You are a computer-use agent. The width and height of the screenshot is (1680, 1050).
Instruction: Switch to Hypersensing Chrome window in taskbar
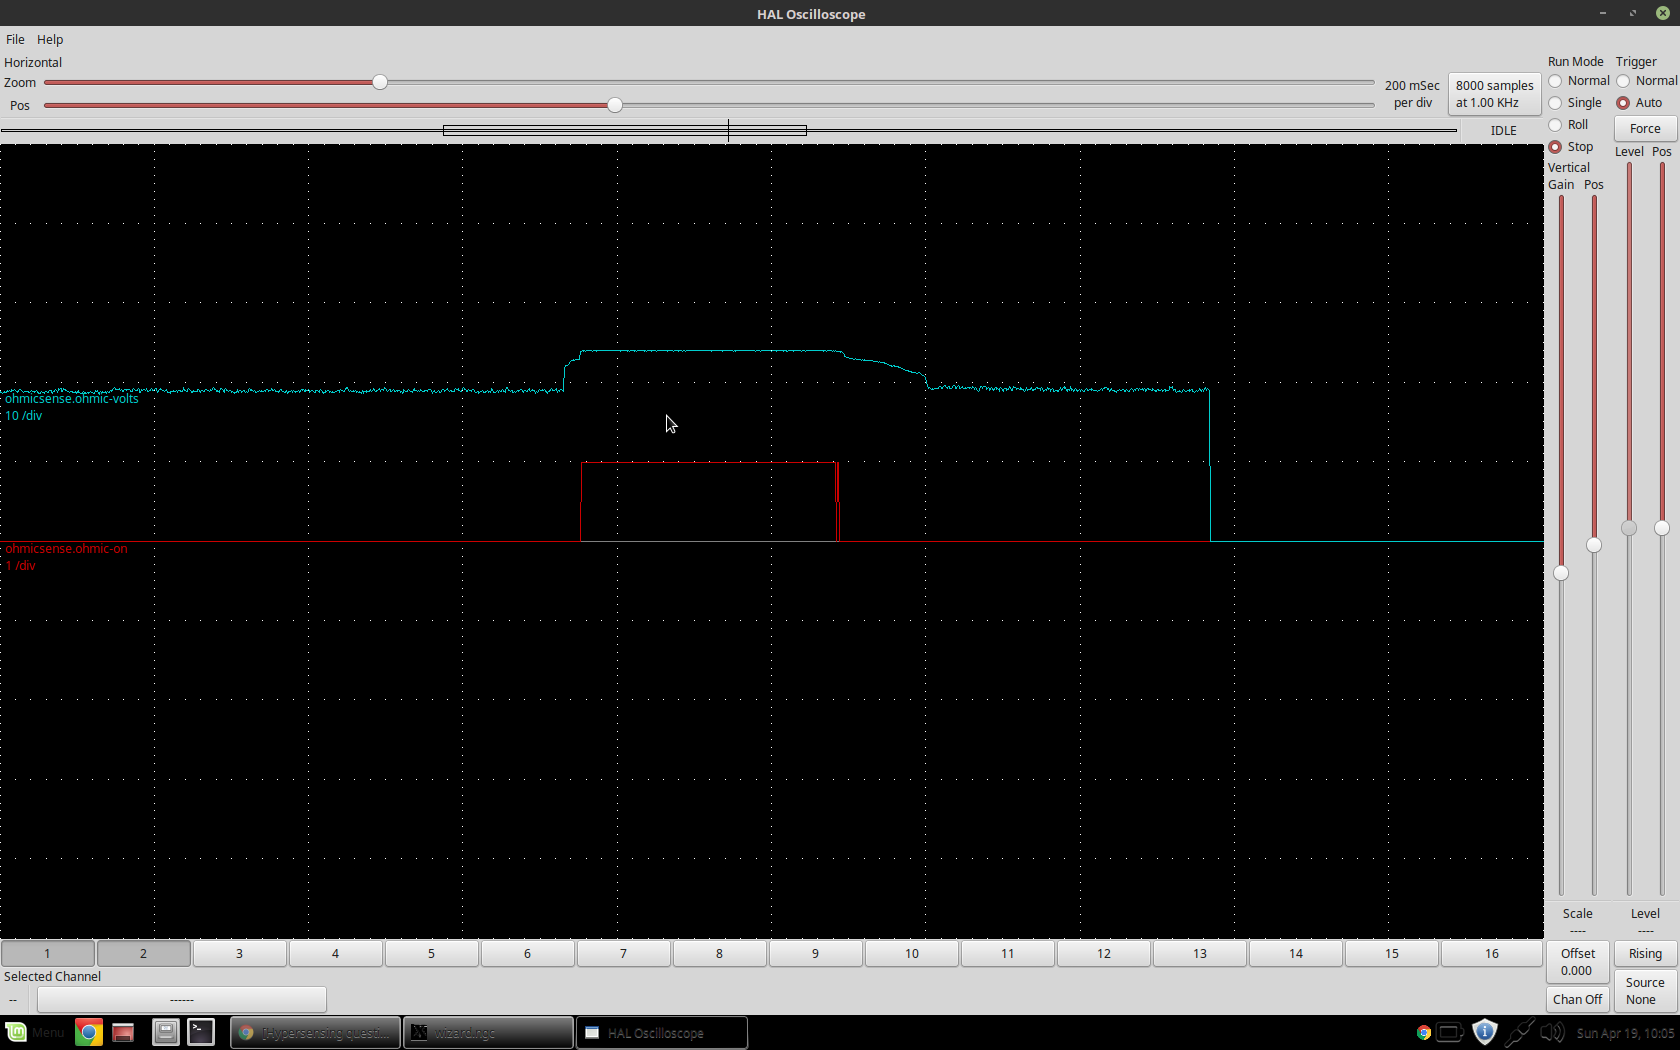click(x=316, y=1032)
